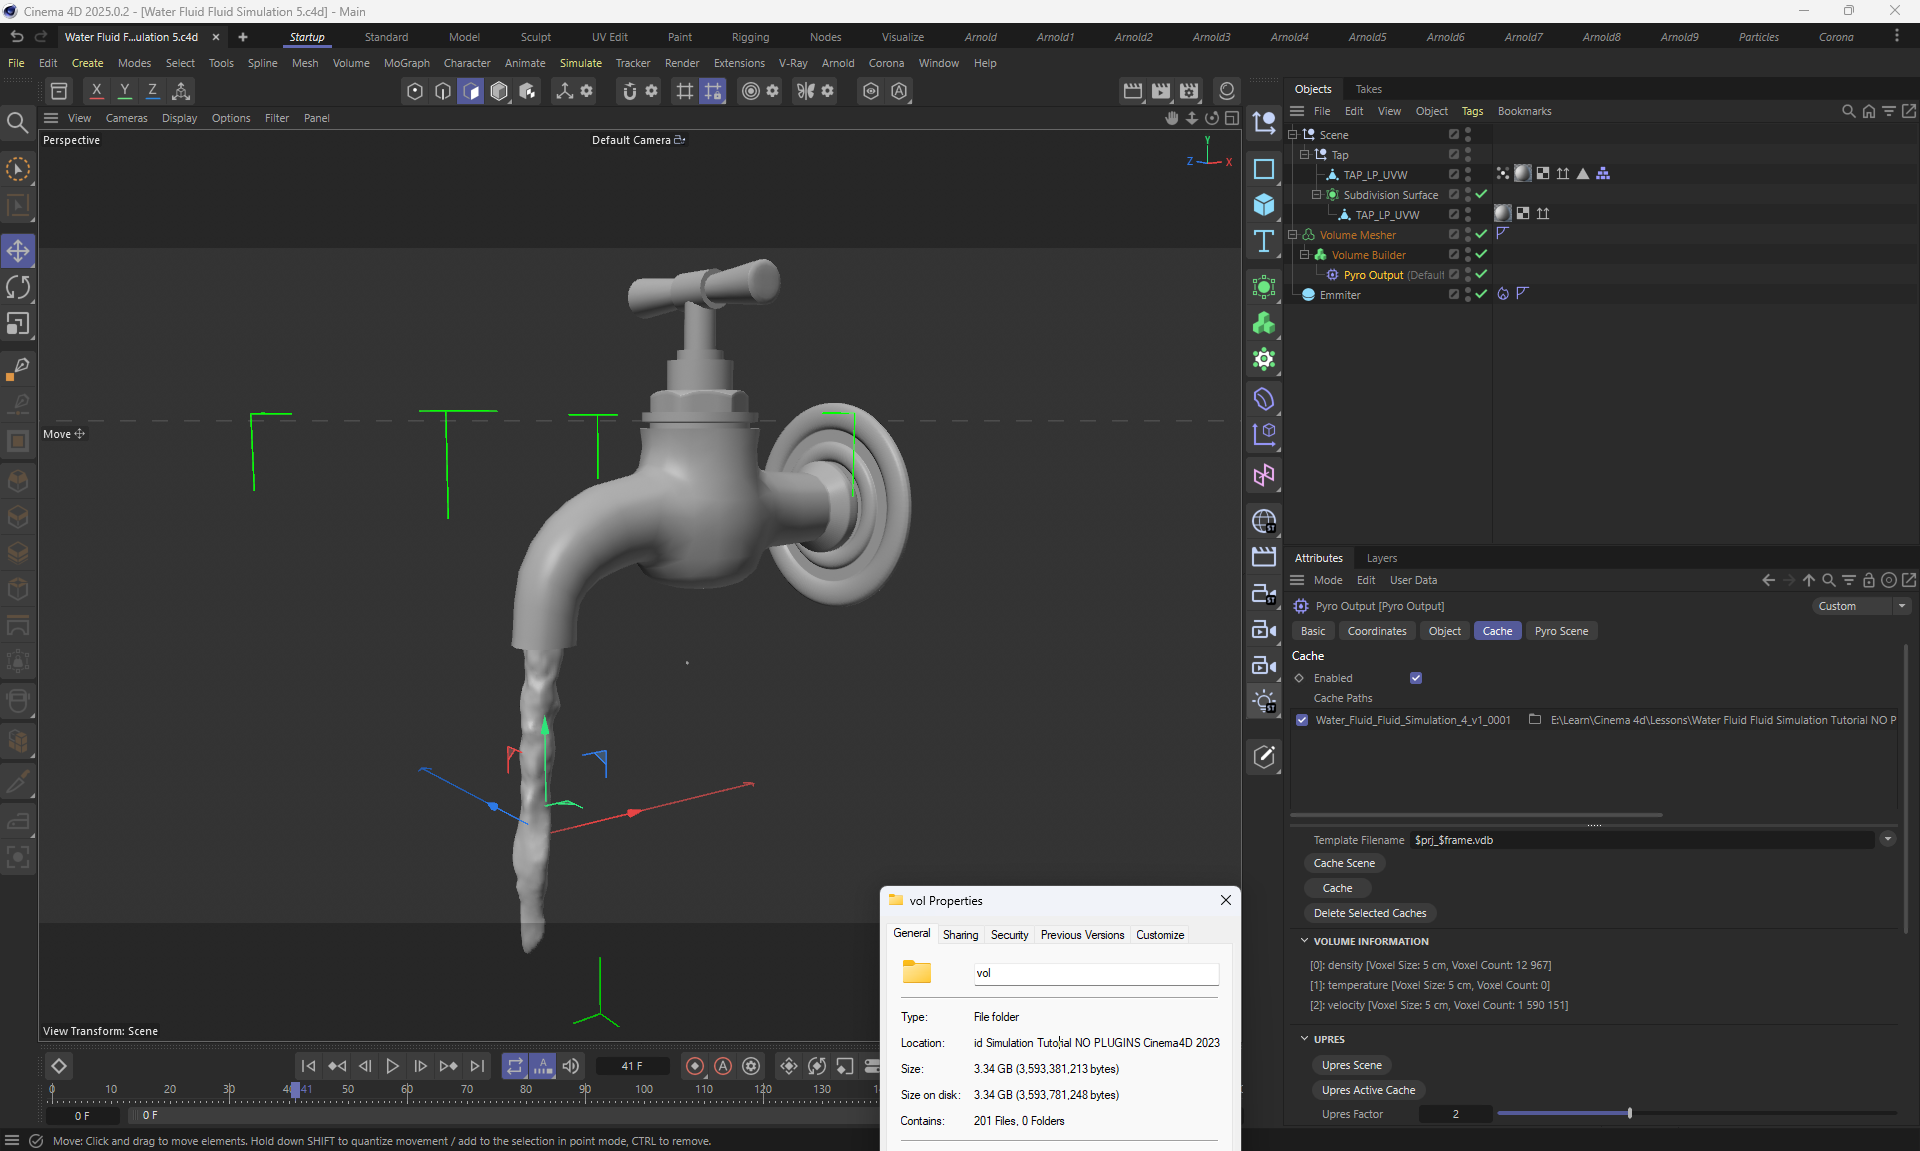Activate the Scale tool
1920x1151 pixels.
coord(18,324)
